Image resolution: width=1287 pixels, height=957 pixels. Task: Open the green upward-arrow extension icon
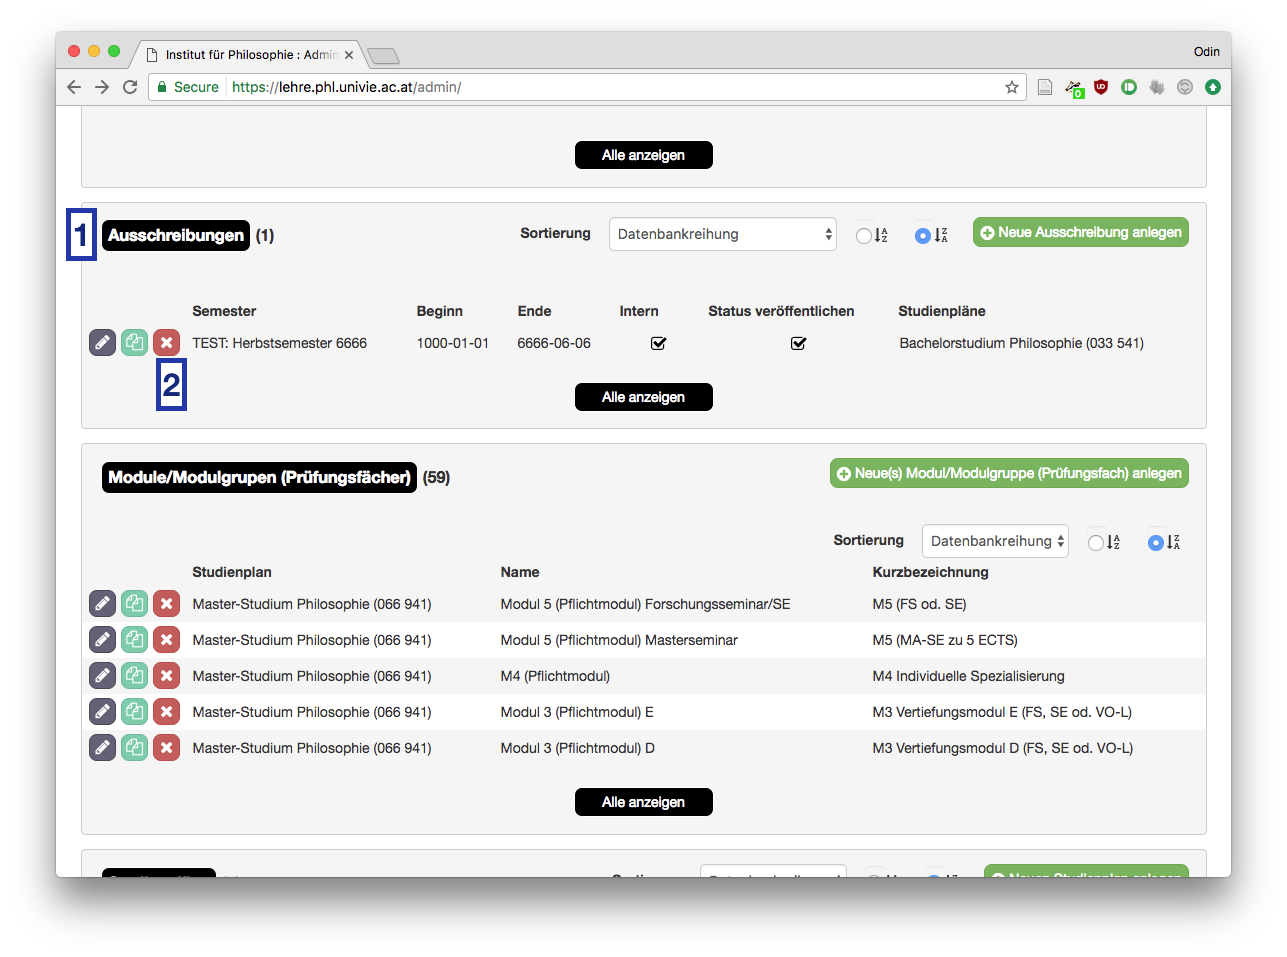1213,87
